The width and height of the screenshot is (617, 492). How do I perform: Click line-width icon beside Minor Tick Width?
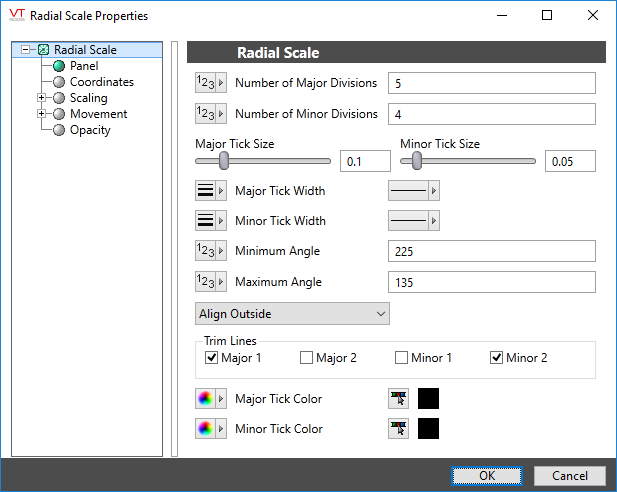coord(205,221)
